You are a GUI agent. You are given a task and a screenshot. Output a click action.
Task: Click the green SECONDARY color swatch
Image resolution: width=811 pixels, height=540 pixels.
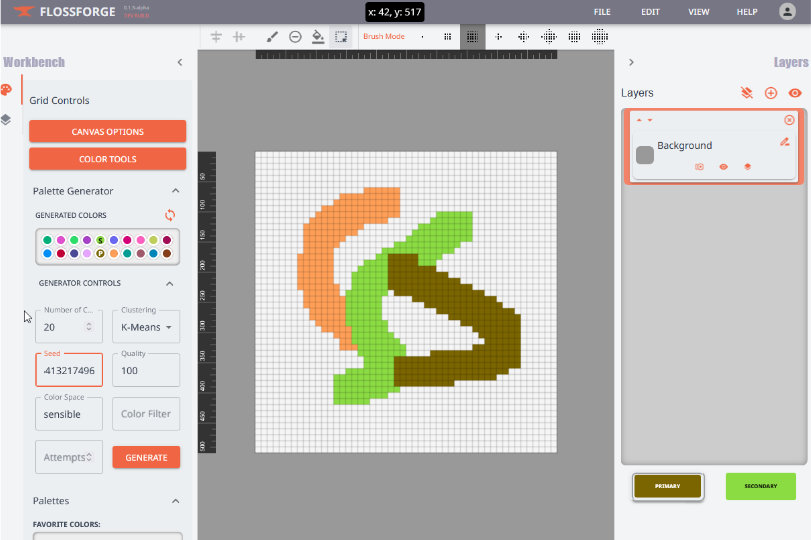click(x=760, y=487)
